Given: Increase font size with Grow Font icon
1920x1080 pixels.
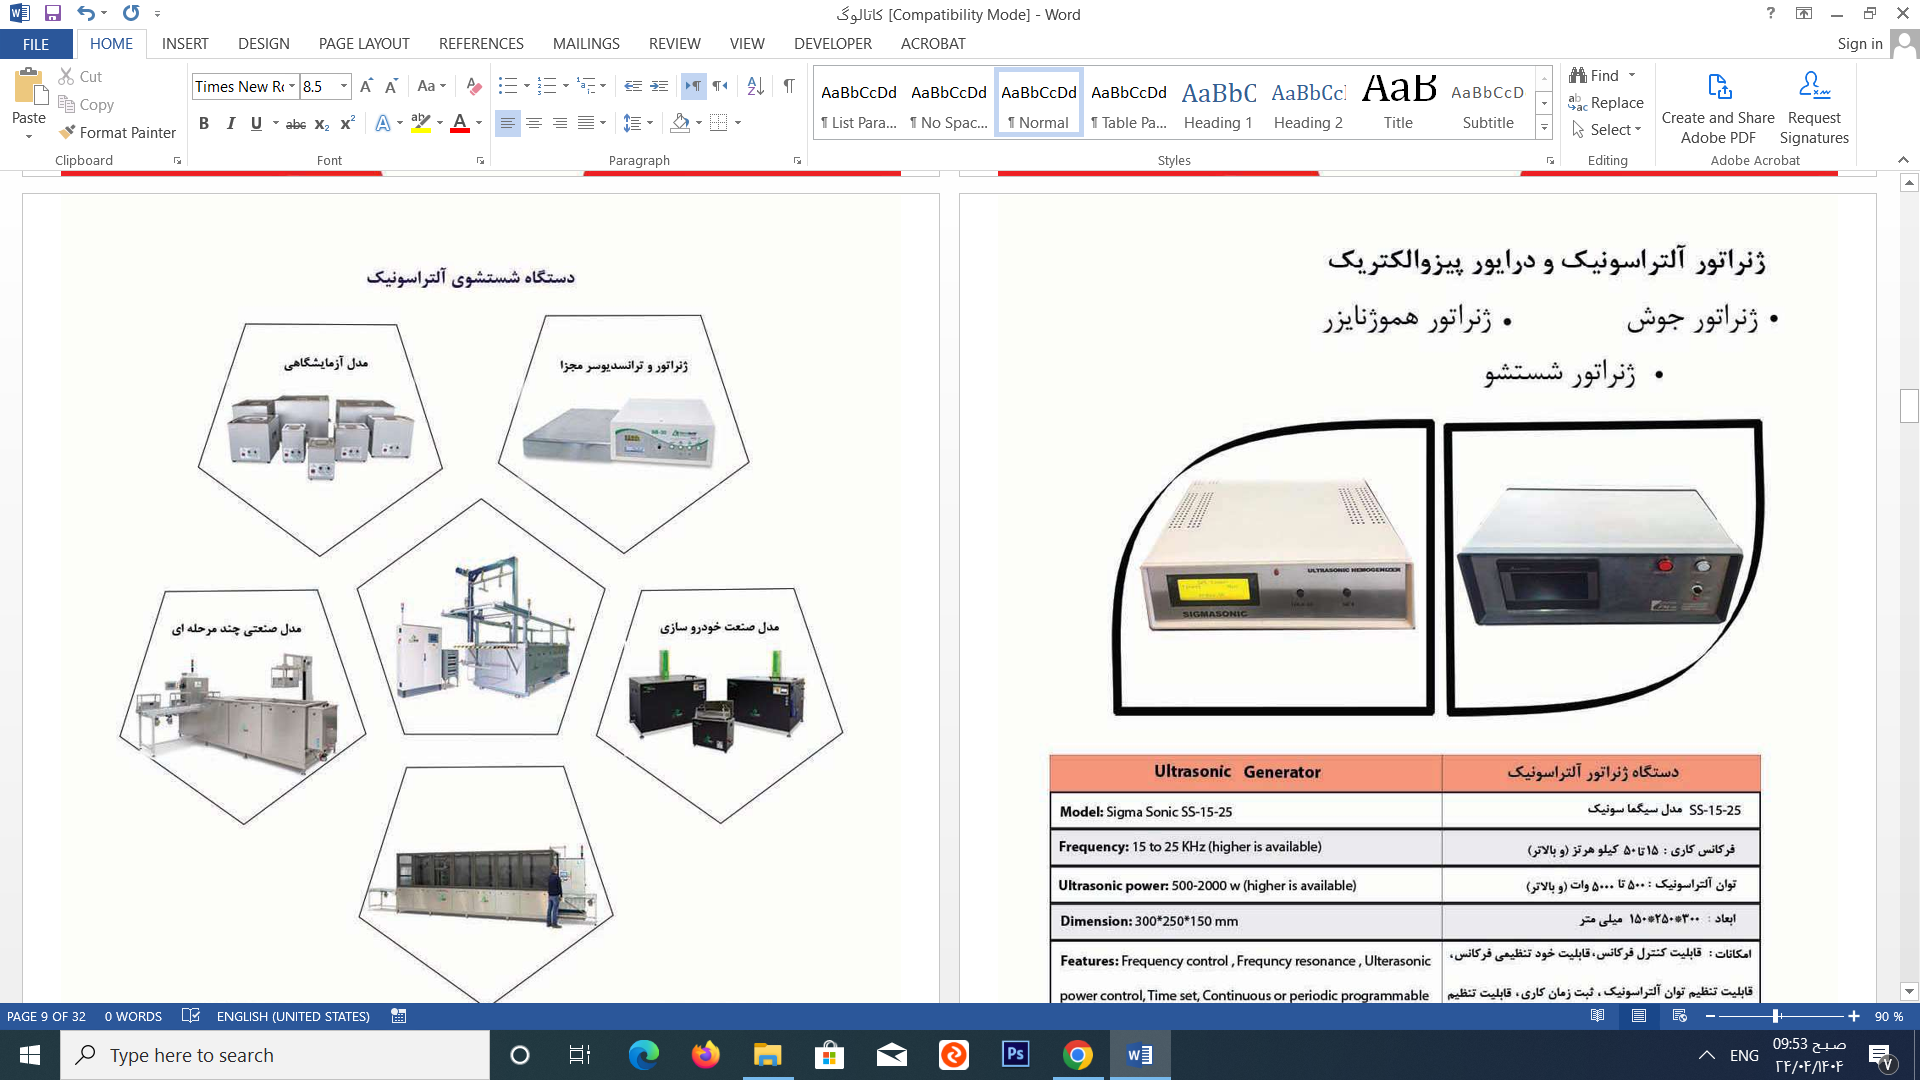Looking at the screenshot, I should 366,86.
